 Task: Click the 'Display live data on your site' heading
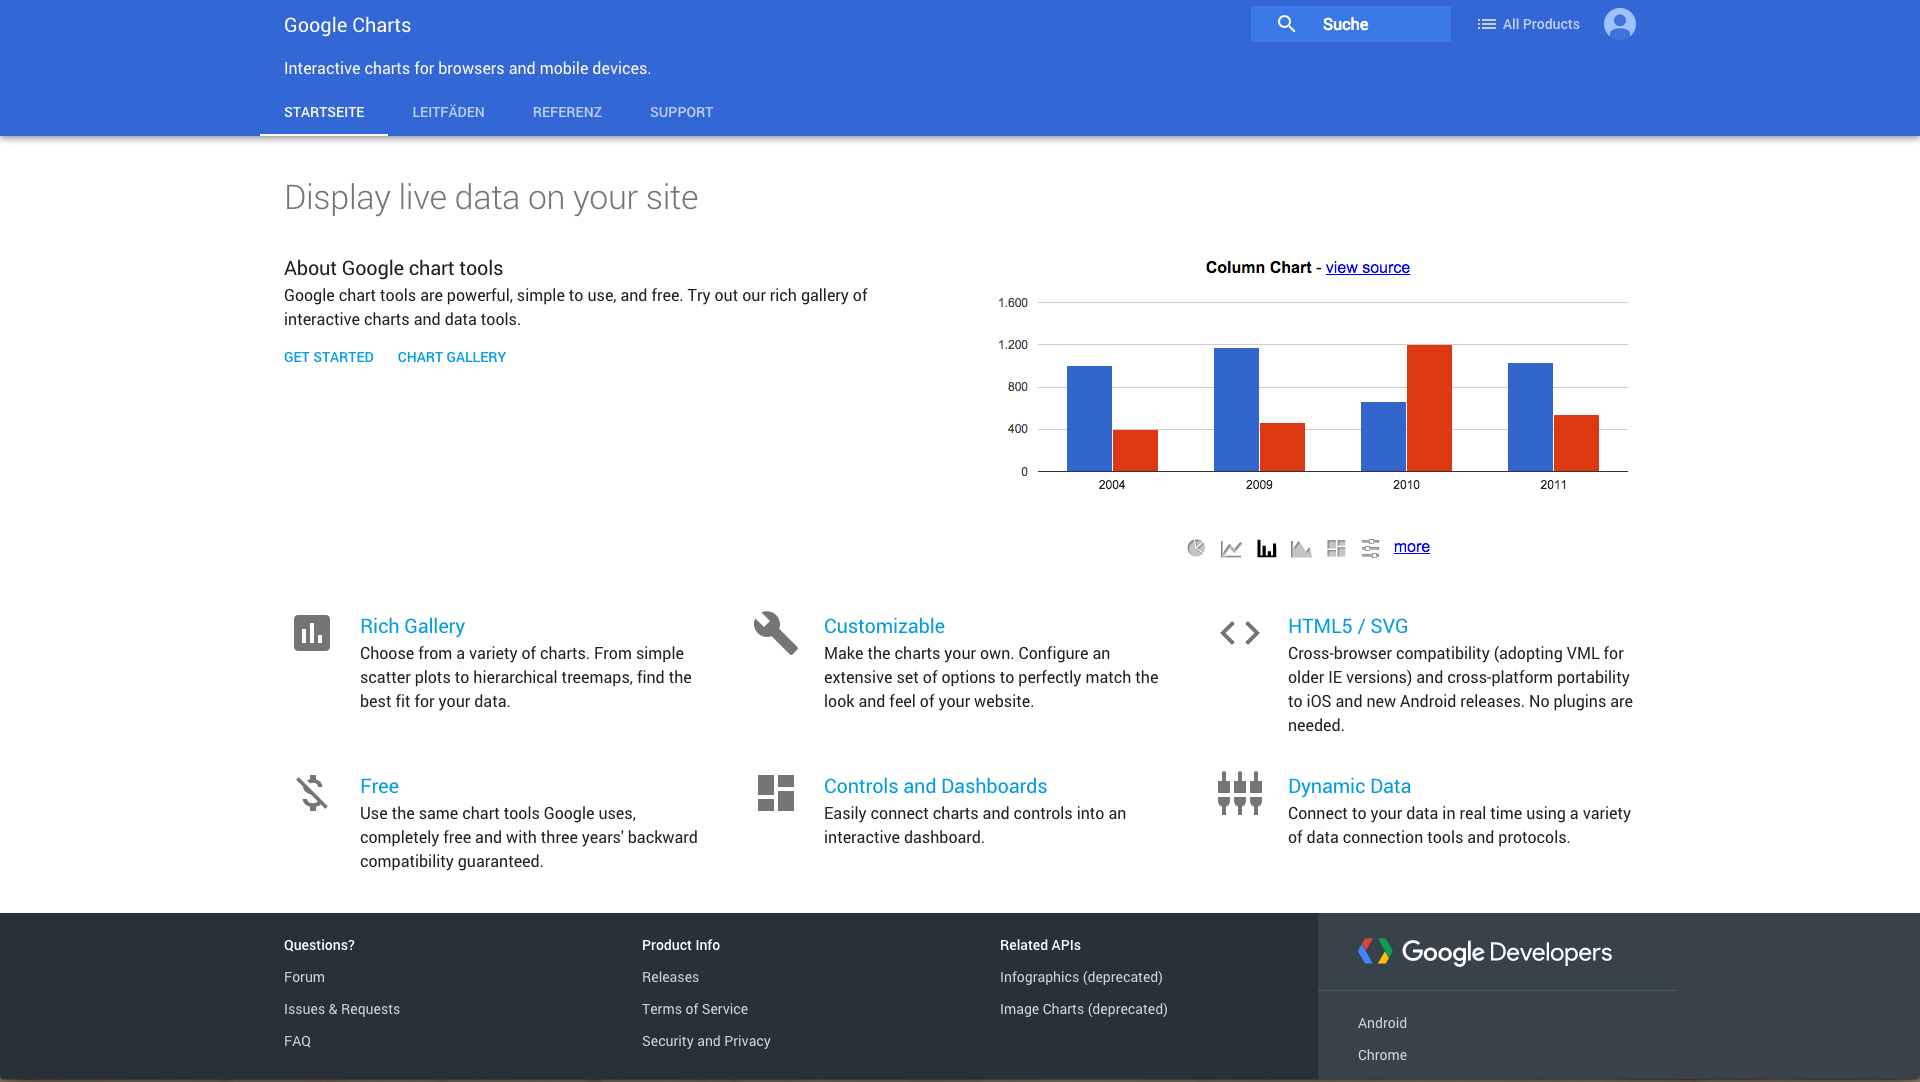pos(491,197)
